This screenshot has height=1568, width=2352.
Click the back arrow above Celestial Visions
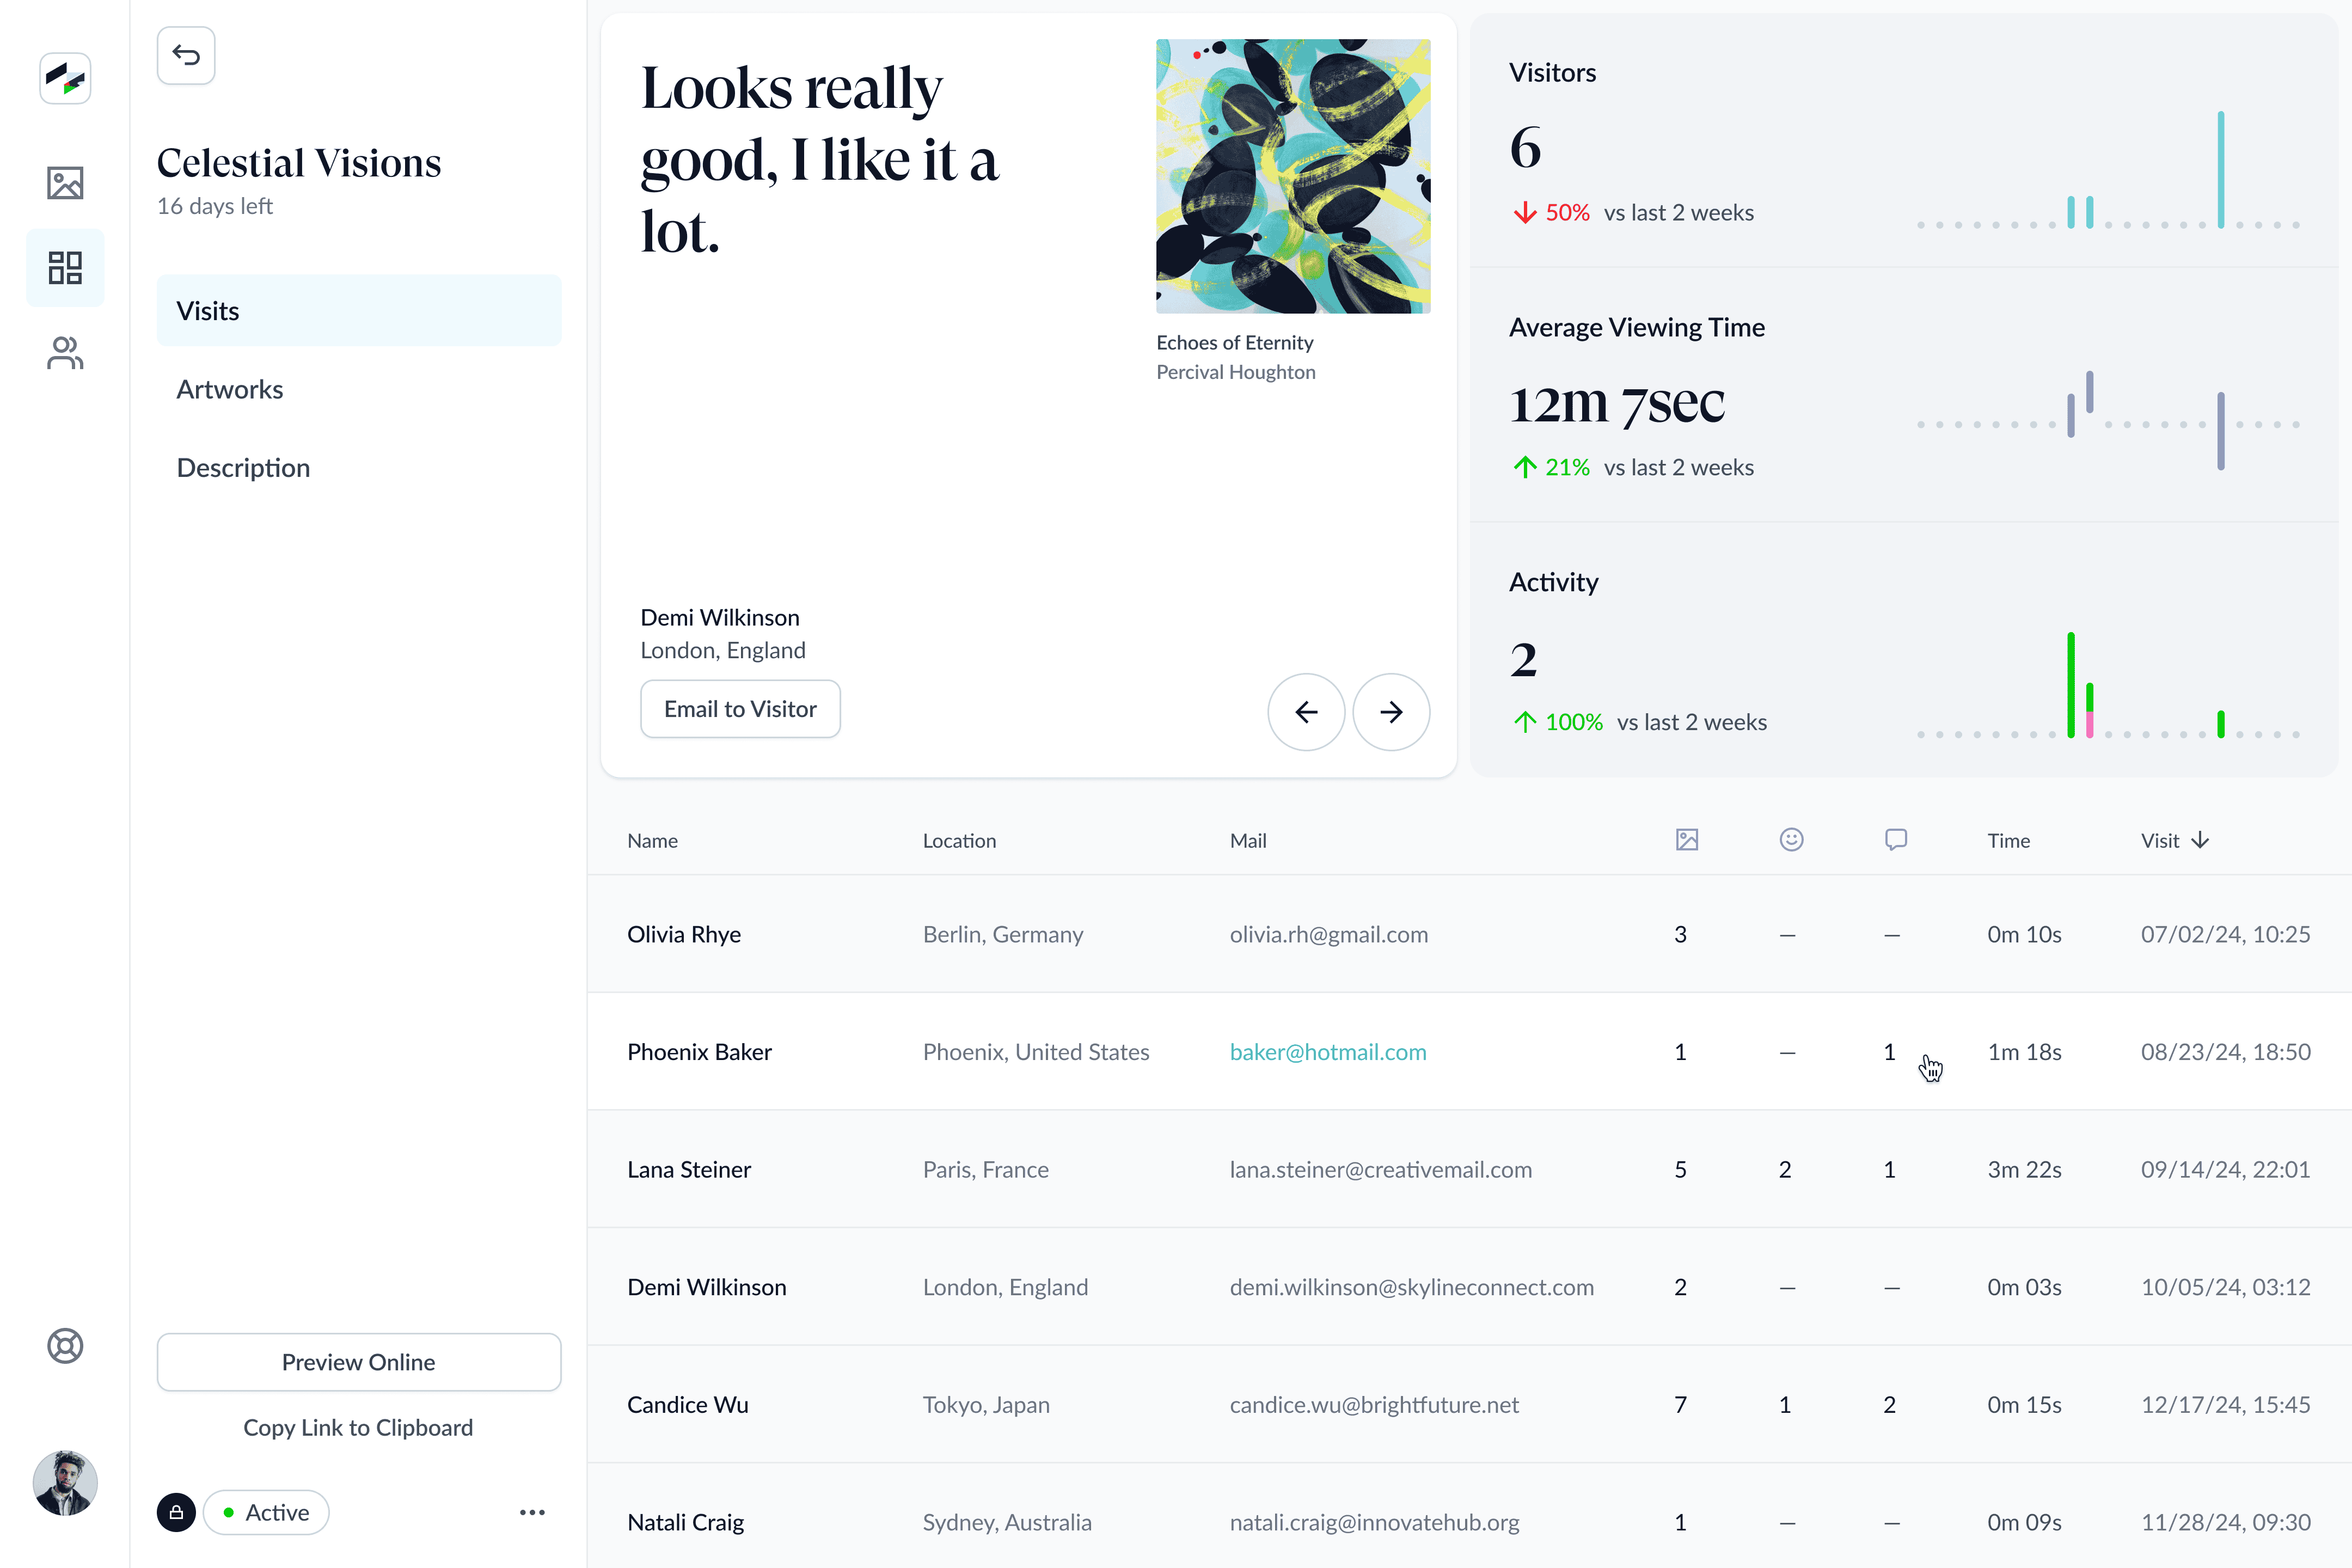pyautogui.click(x=185, y=55)
